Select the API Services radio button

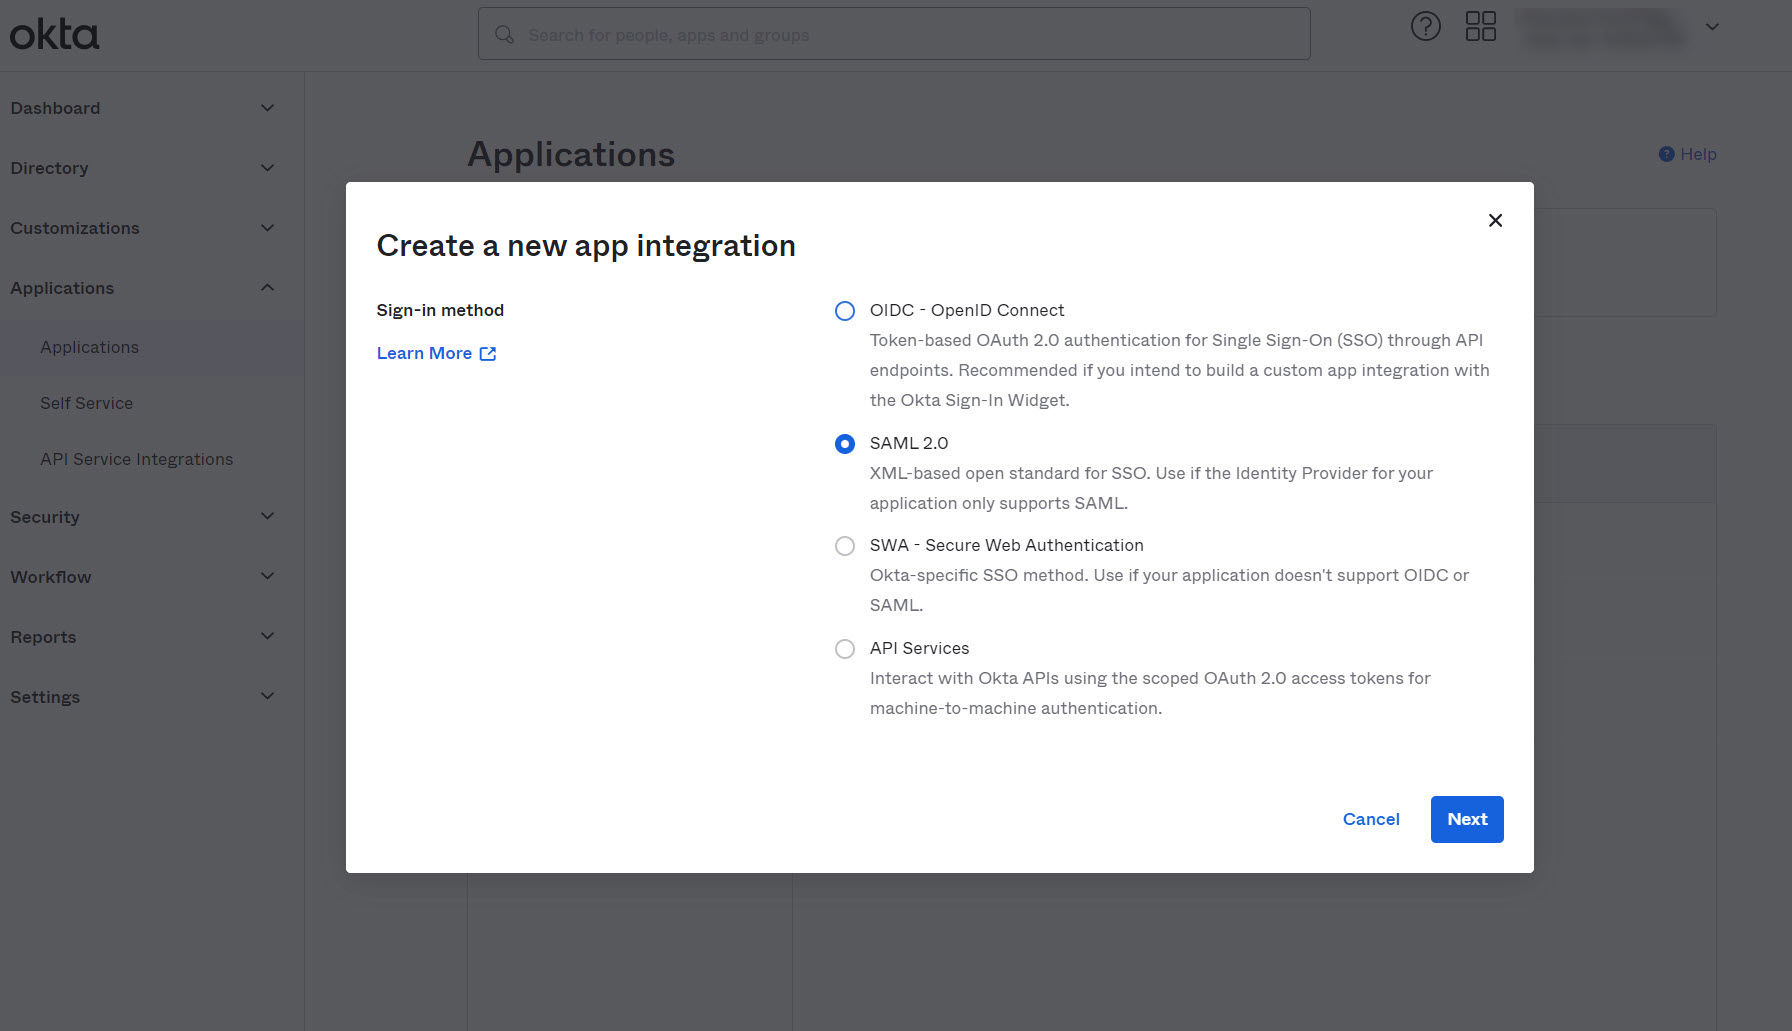845,649
